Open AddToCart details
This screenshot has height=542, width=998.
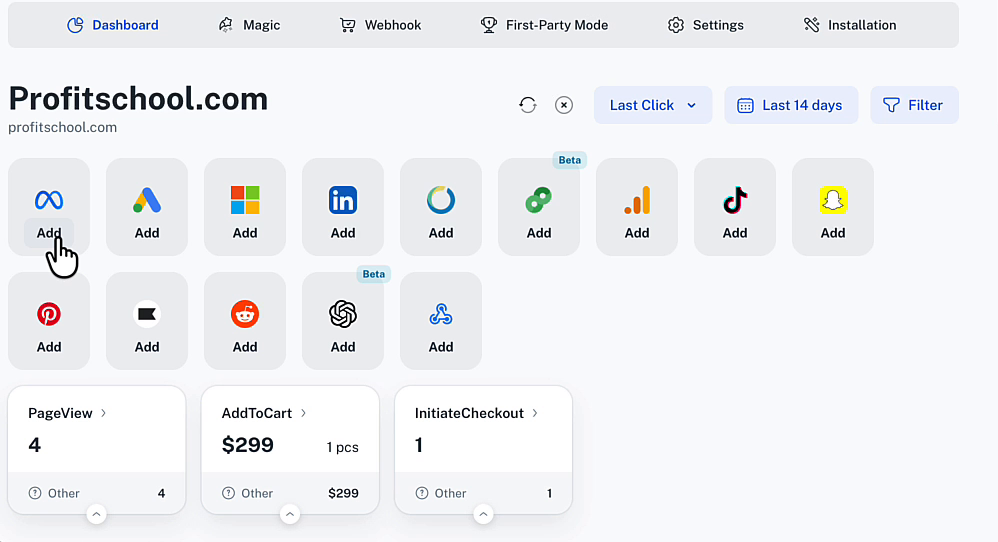(x=264, y=413)
